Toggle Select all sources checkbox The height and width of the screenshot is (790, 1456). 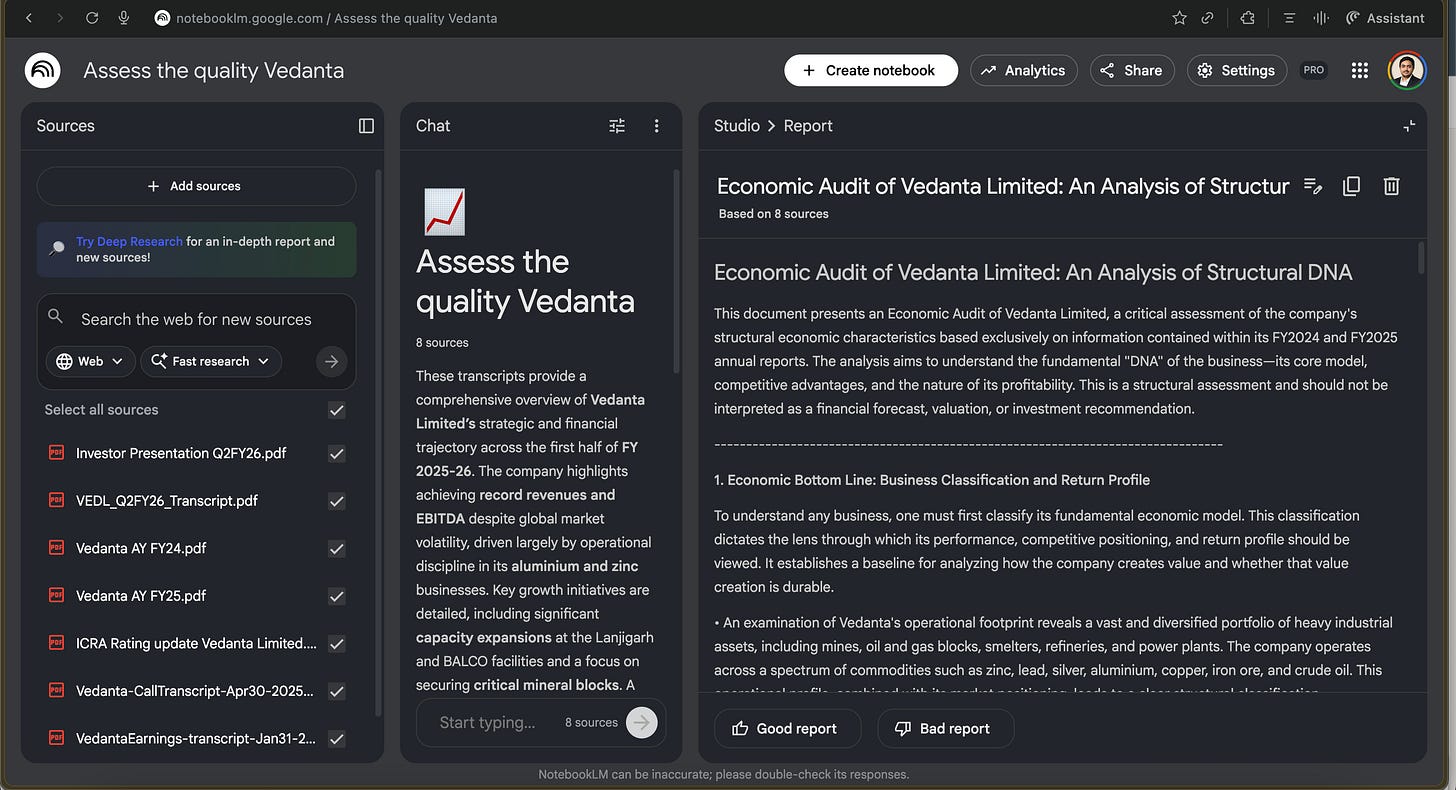pyautogui.click(x=337, y=410)
